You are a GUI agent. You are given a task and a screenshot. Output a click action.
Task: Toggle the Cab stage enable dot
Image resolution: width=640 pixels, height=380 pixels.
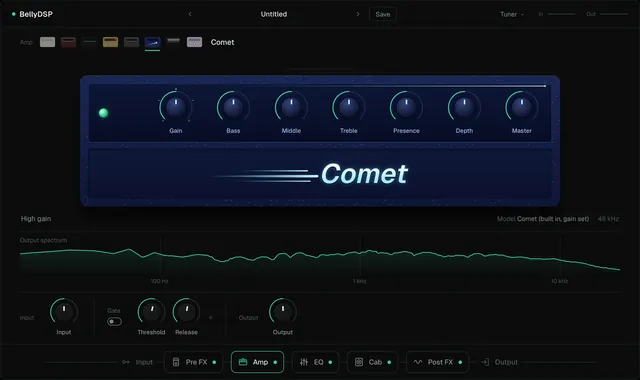point(389,362)
